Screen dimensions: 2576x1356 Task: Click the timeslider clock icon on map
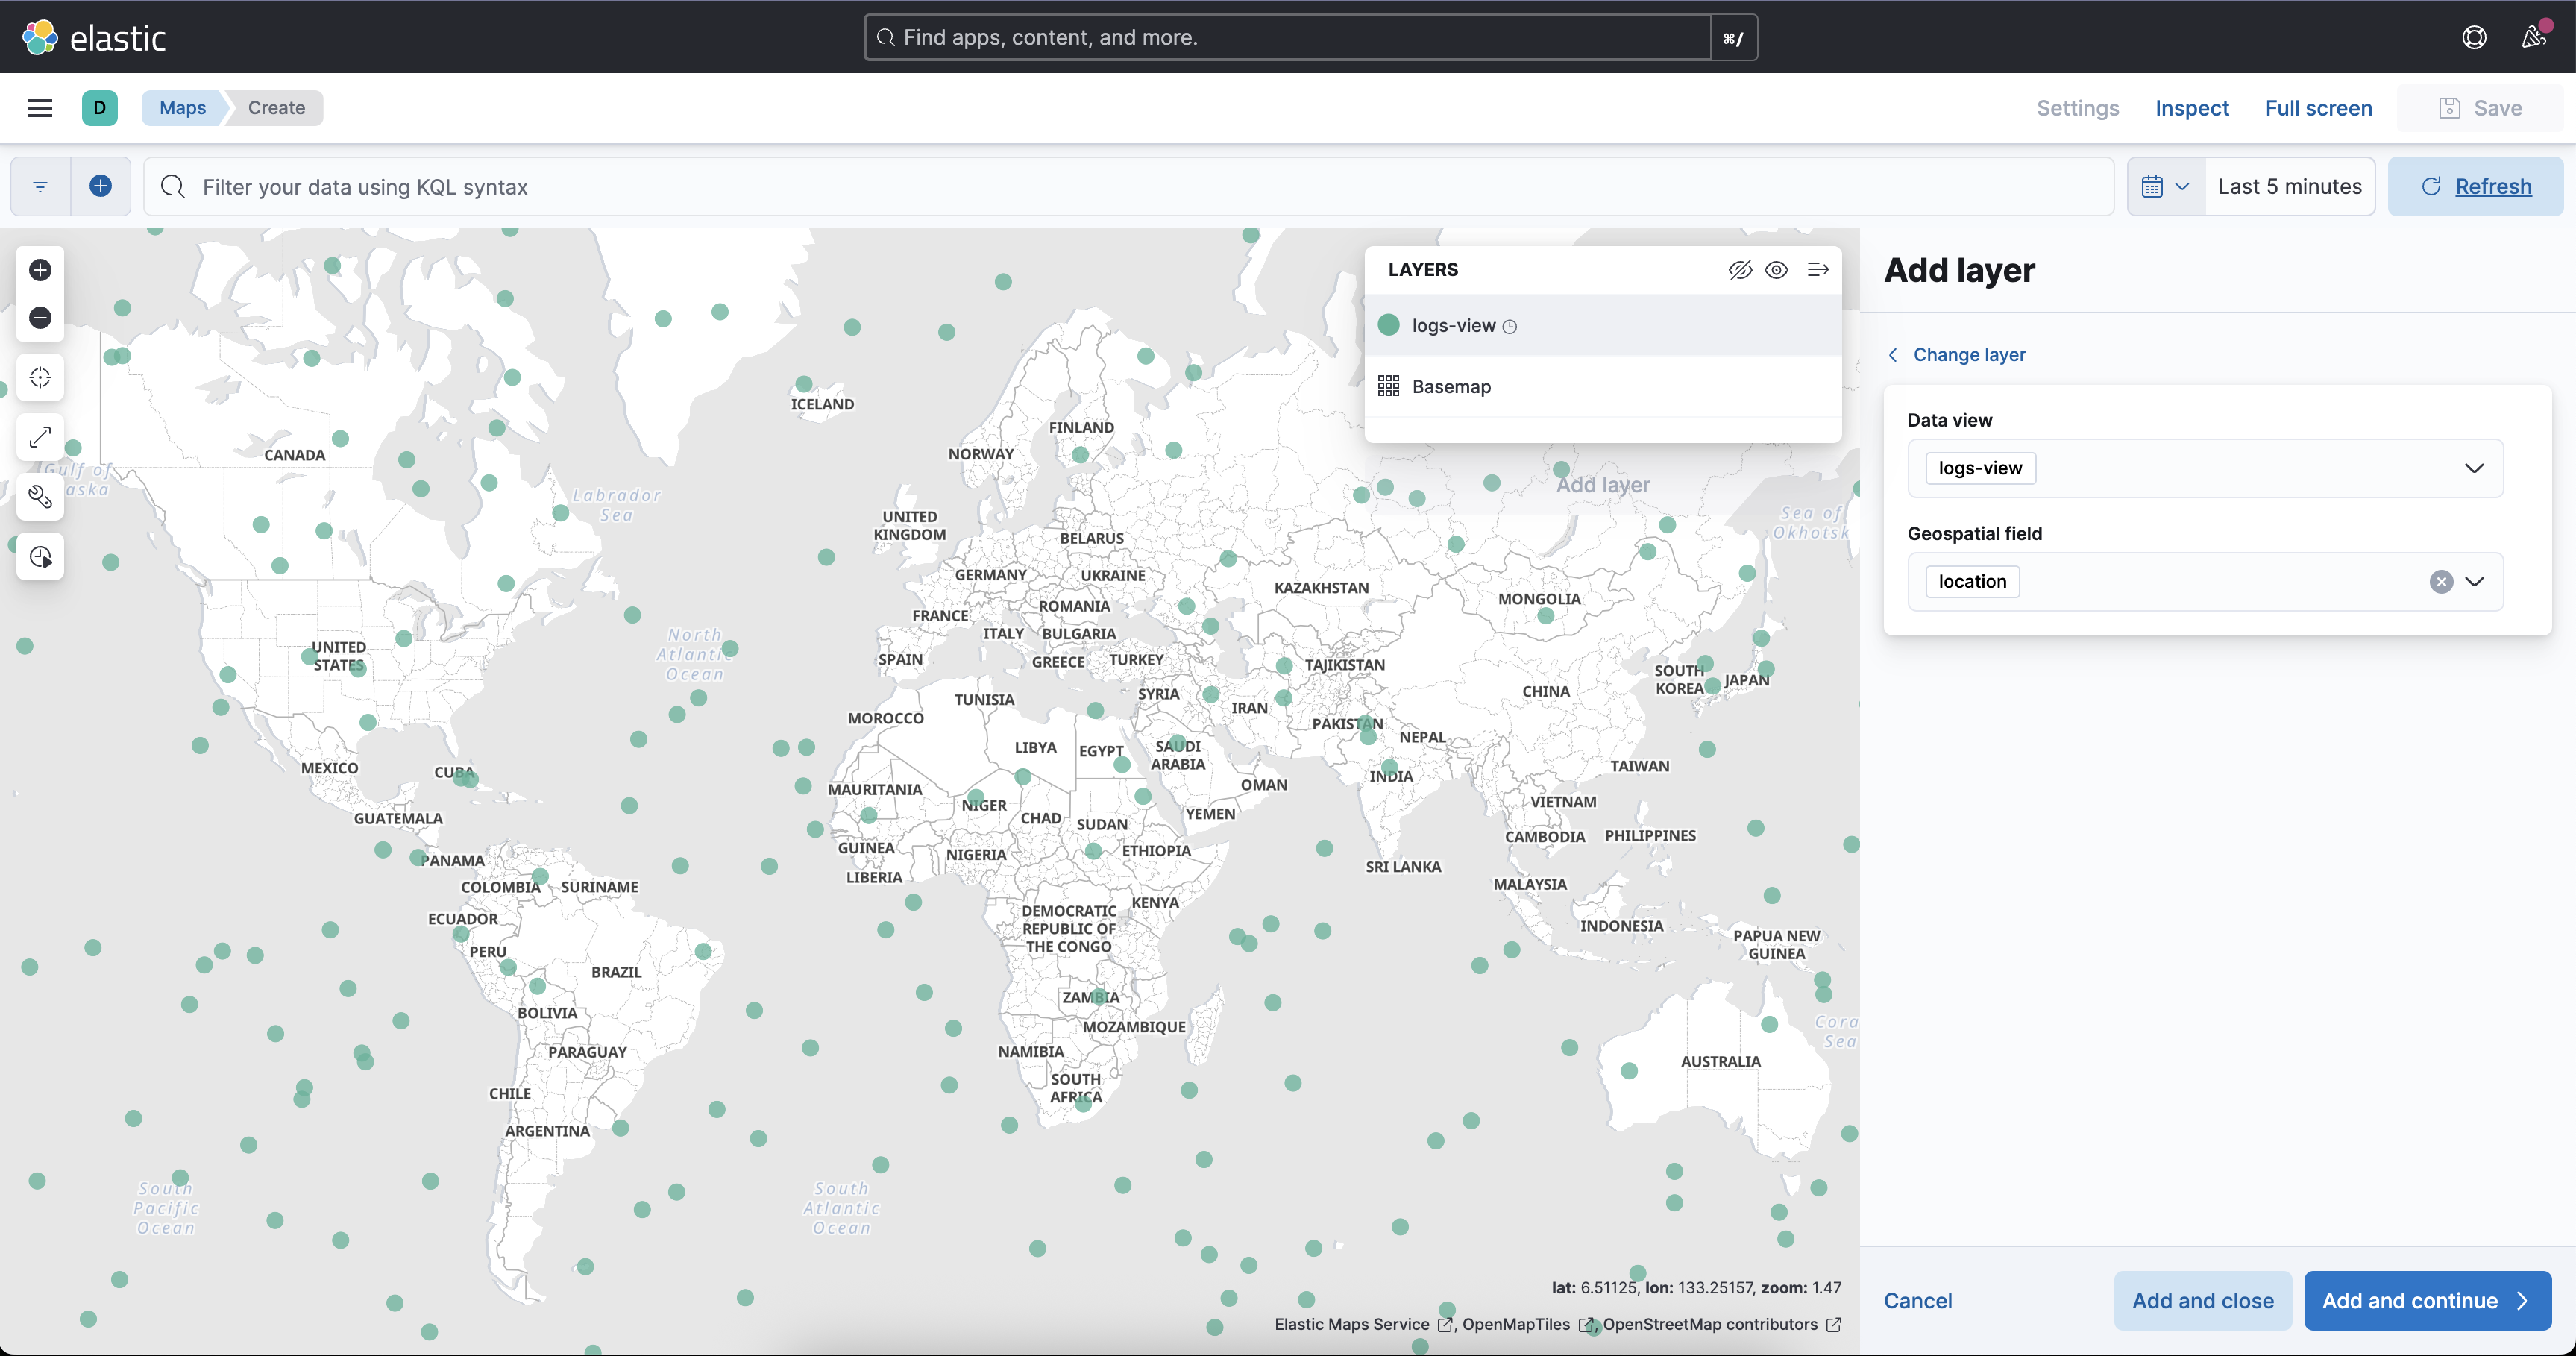[40, 557]
